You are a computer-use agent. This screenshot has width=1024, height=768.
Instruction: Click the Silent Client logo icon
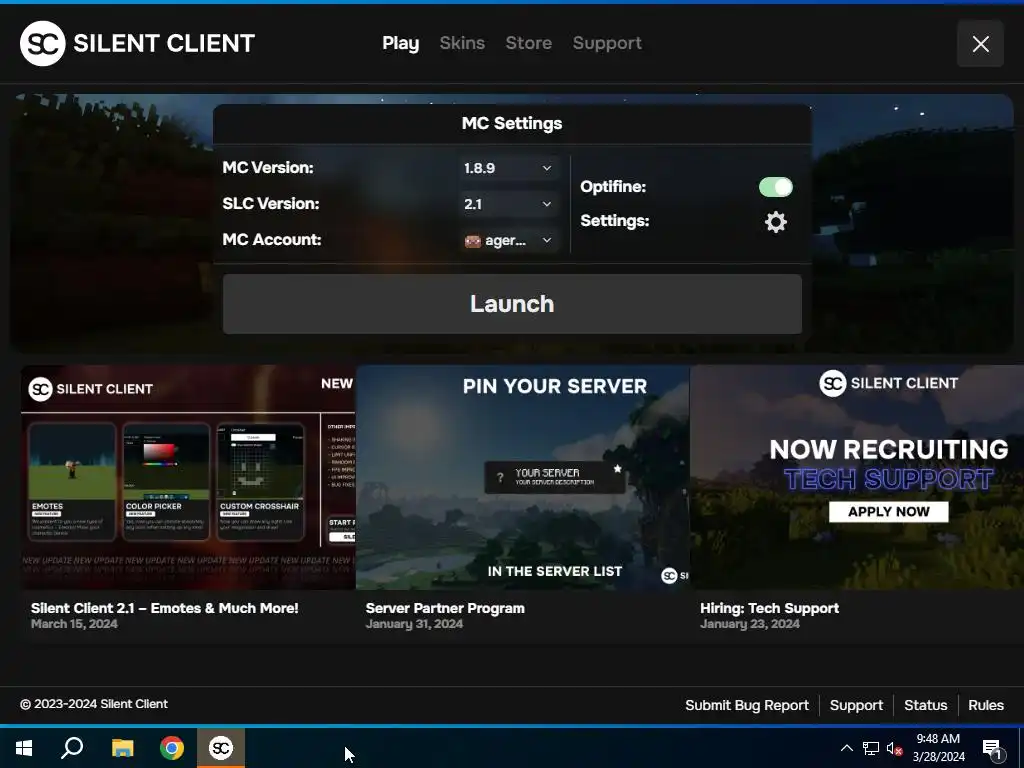pyautogui.click(x=42, y=43)
